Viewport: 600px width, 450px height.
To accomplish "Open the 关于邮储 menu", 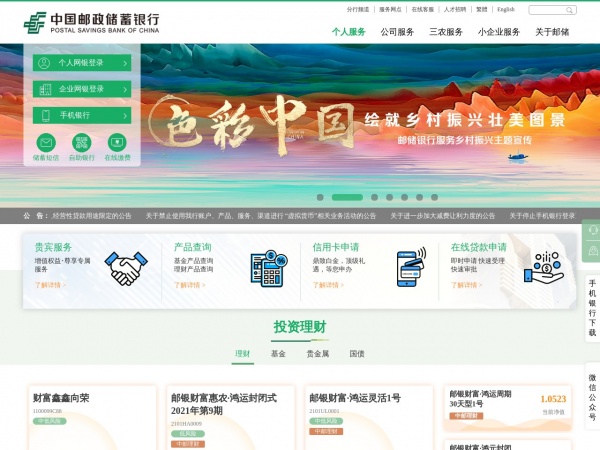I will 552,32.
